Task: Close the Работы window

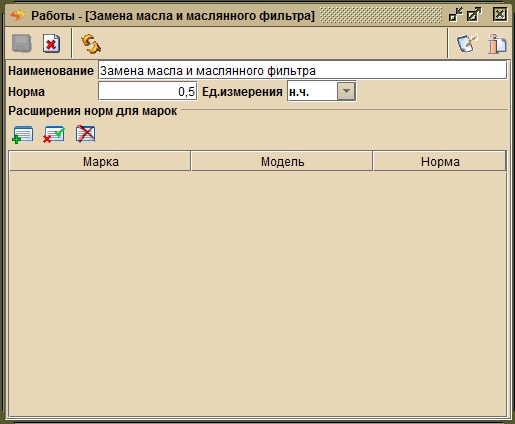Action: tap(499, 15)
